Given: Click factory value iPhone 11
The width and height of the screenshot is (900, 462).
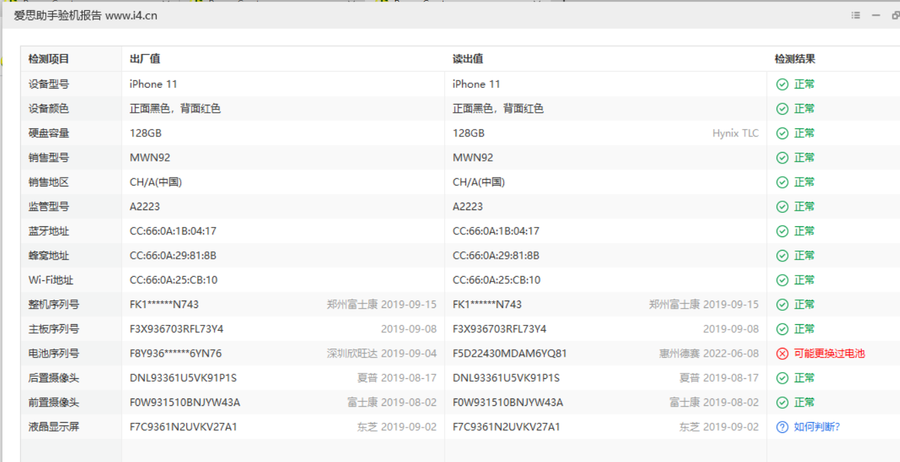Looking at the screenshot, I should pos(153,84).
